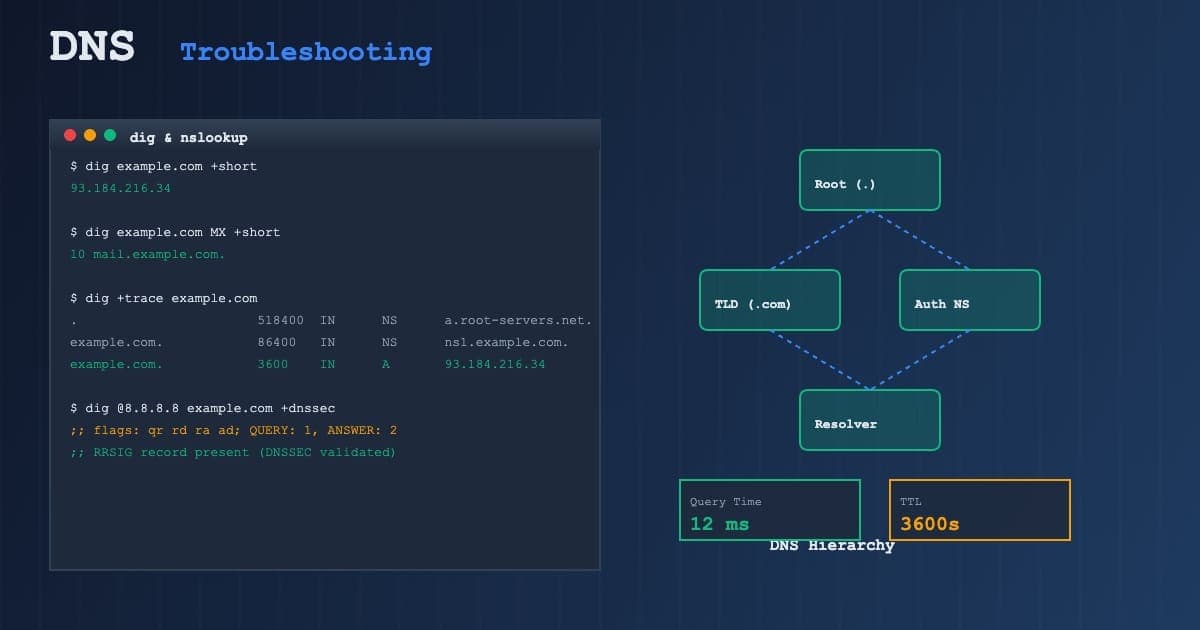1200x630 pixels.
Task: Click the DNSSEC validated status link
Action: click(230, 452)
